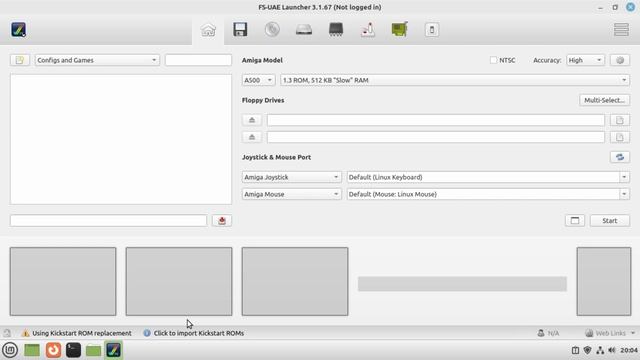
Task: Switch to the Home main configuration tab
Action: click(208, 30)
